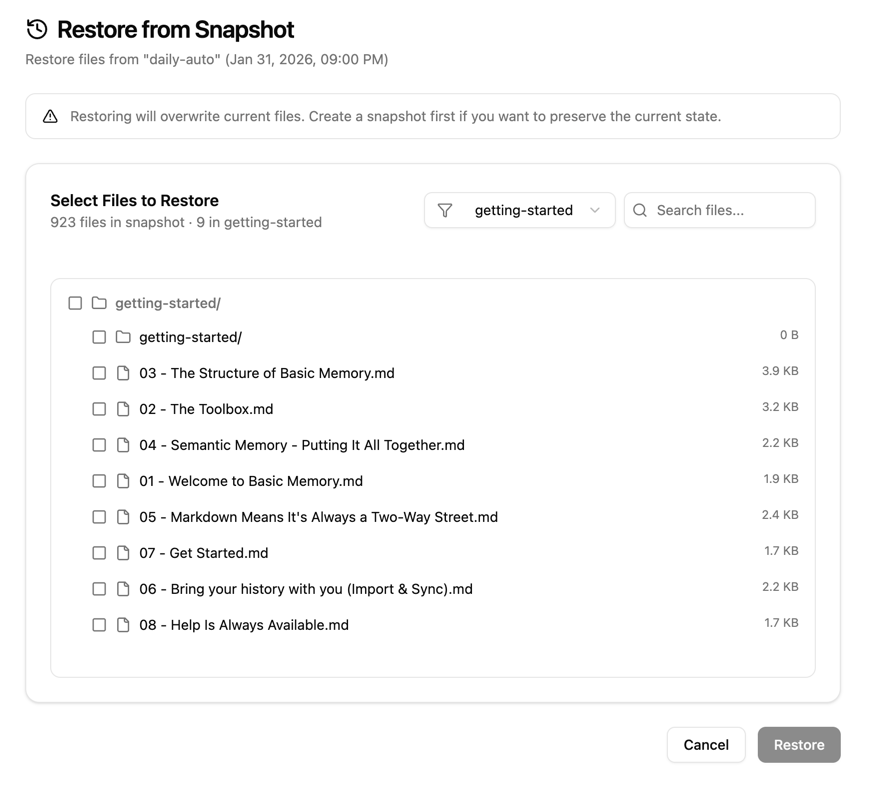The image size is (879, 789).
Task: Toggle the root getting-started/ folder checkbox
Action: click(75, 302)
